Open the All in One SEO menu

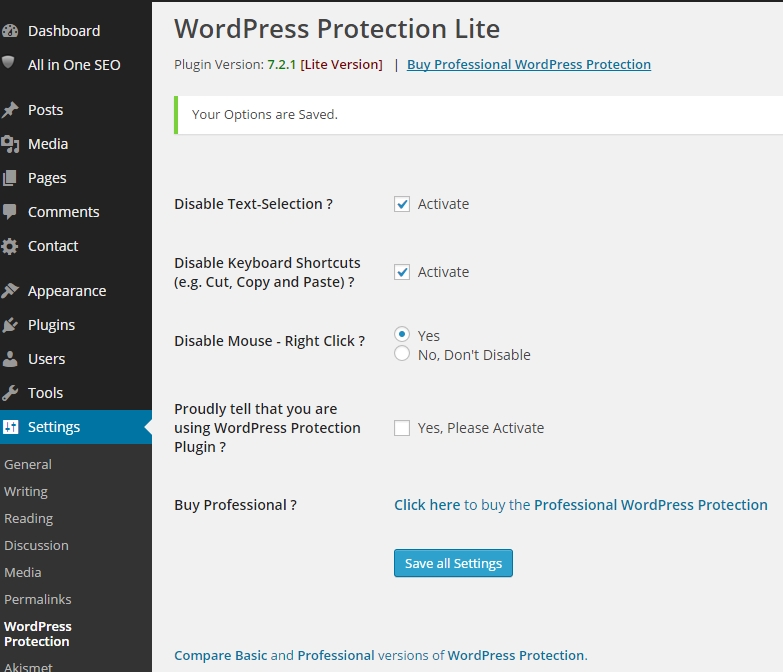coord(76,65)
